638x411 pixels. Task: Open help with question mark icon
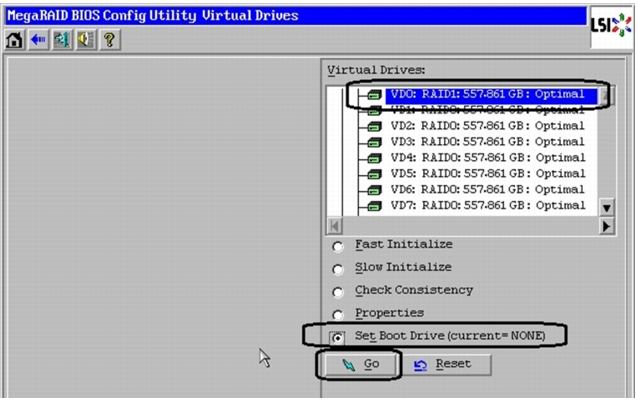coord(109,40)
